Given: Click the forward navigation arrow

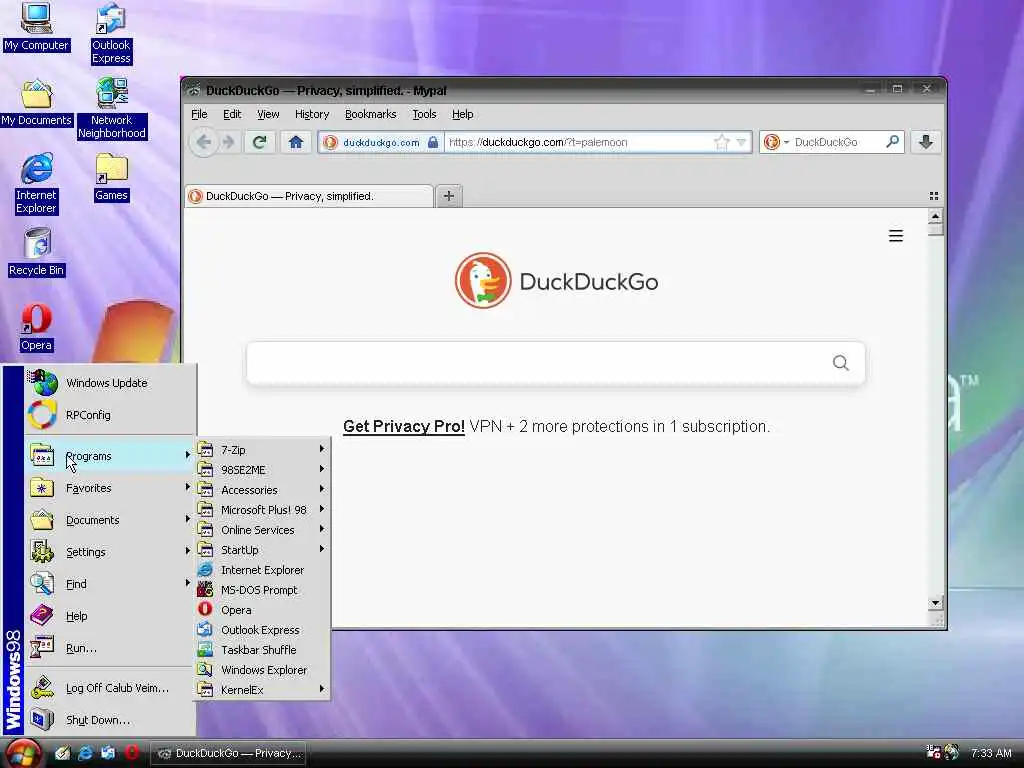Looking at the screenshot, I should point(228,142).
